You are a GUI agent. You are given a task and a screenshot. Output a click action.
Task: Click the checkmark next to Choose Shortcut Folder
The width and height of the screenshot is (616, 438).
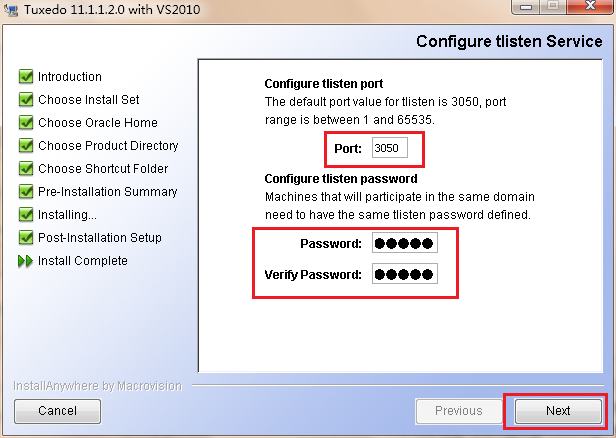coord(26,169)
